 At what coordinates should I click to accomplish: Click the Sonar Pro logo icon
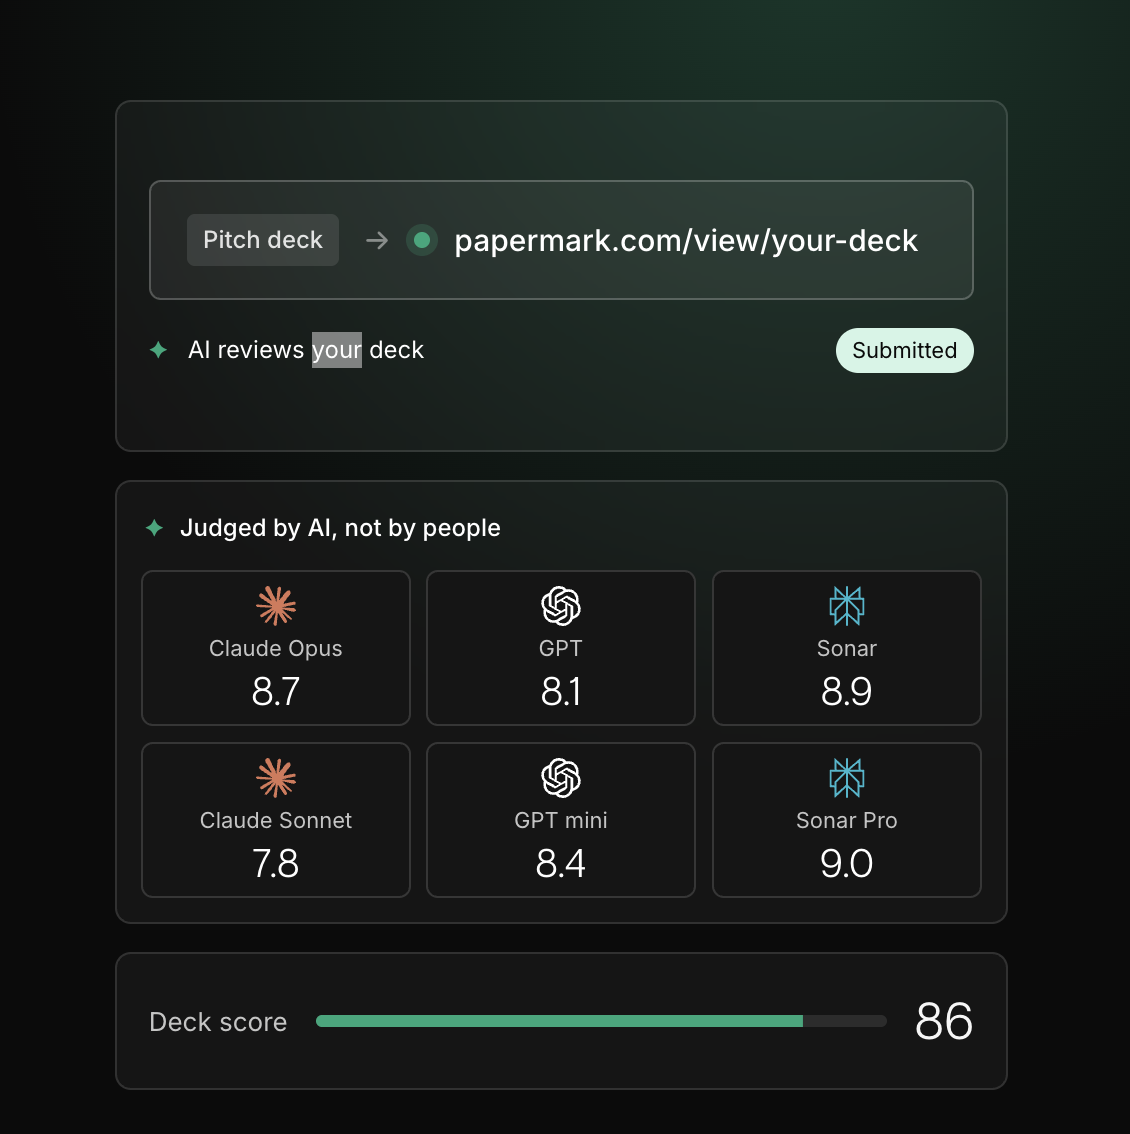[846, 777]
